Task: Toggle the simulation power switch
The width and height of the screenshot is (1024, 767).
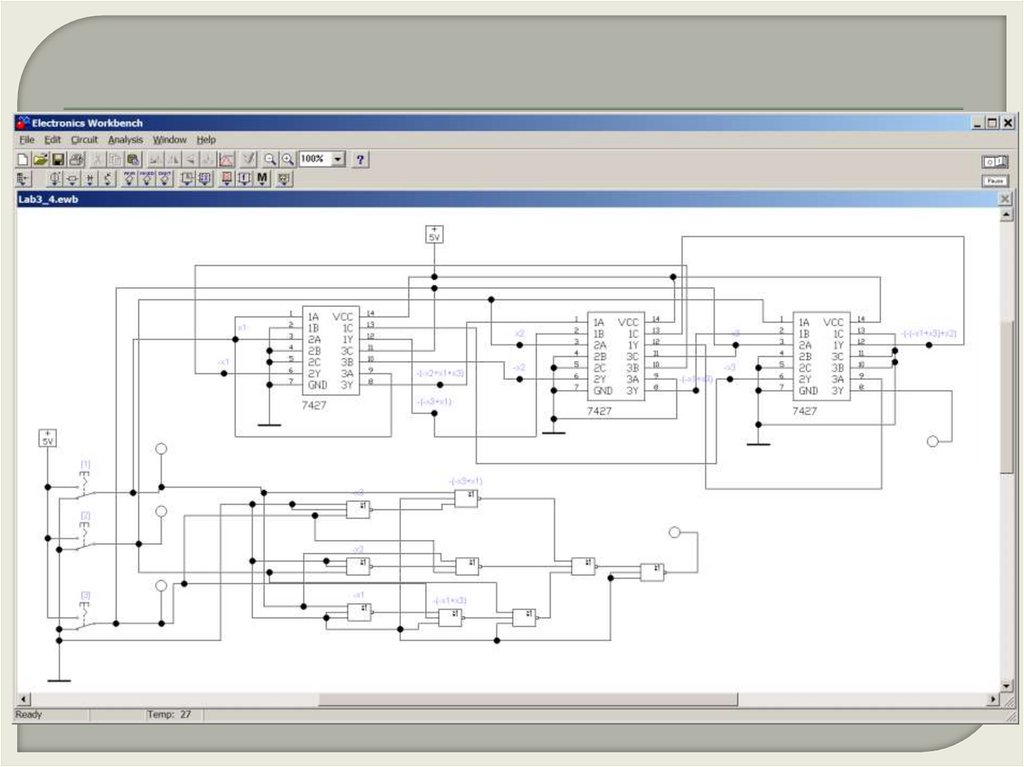Action: [x=995, y=161]
